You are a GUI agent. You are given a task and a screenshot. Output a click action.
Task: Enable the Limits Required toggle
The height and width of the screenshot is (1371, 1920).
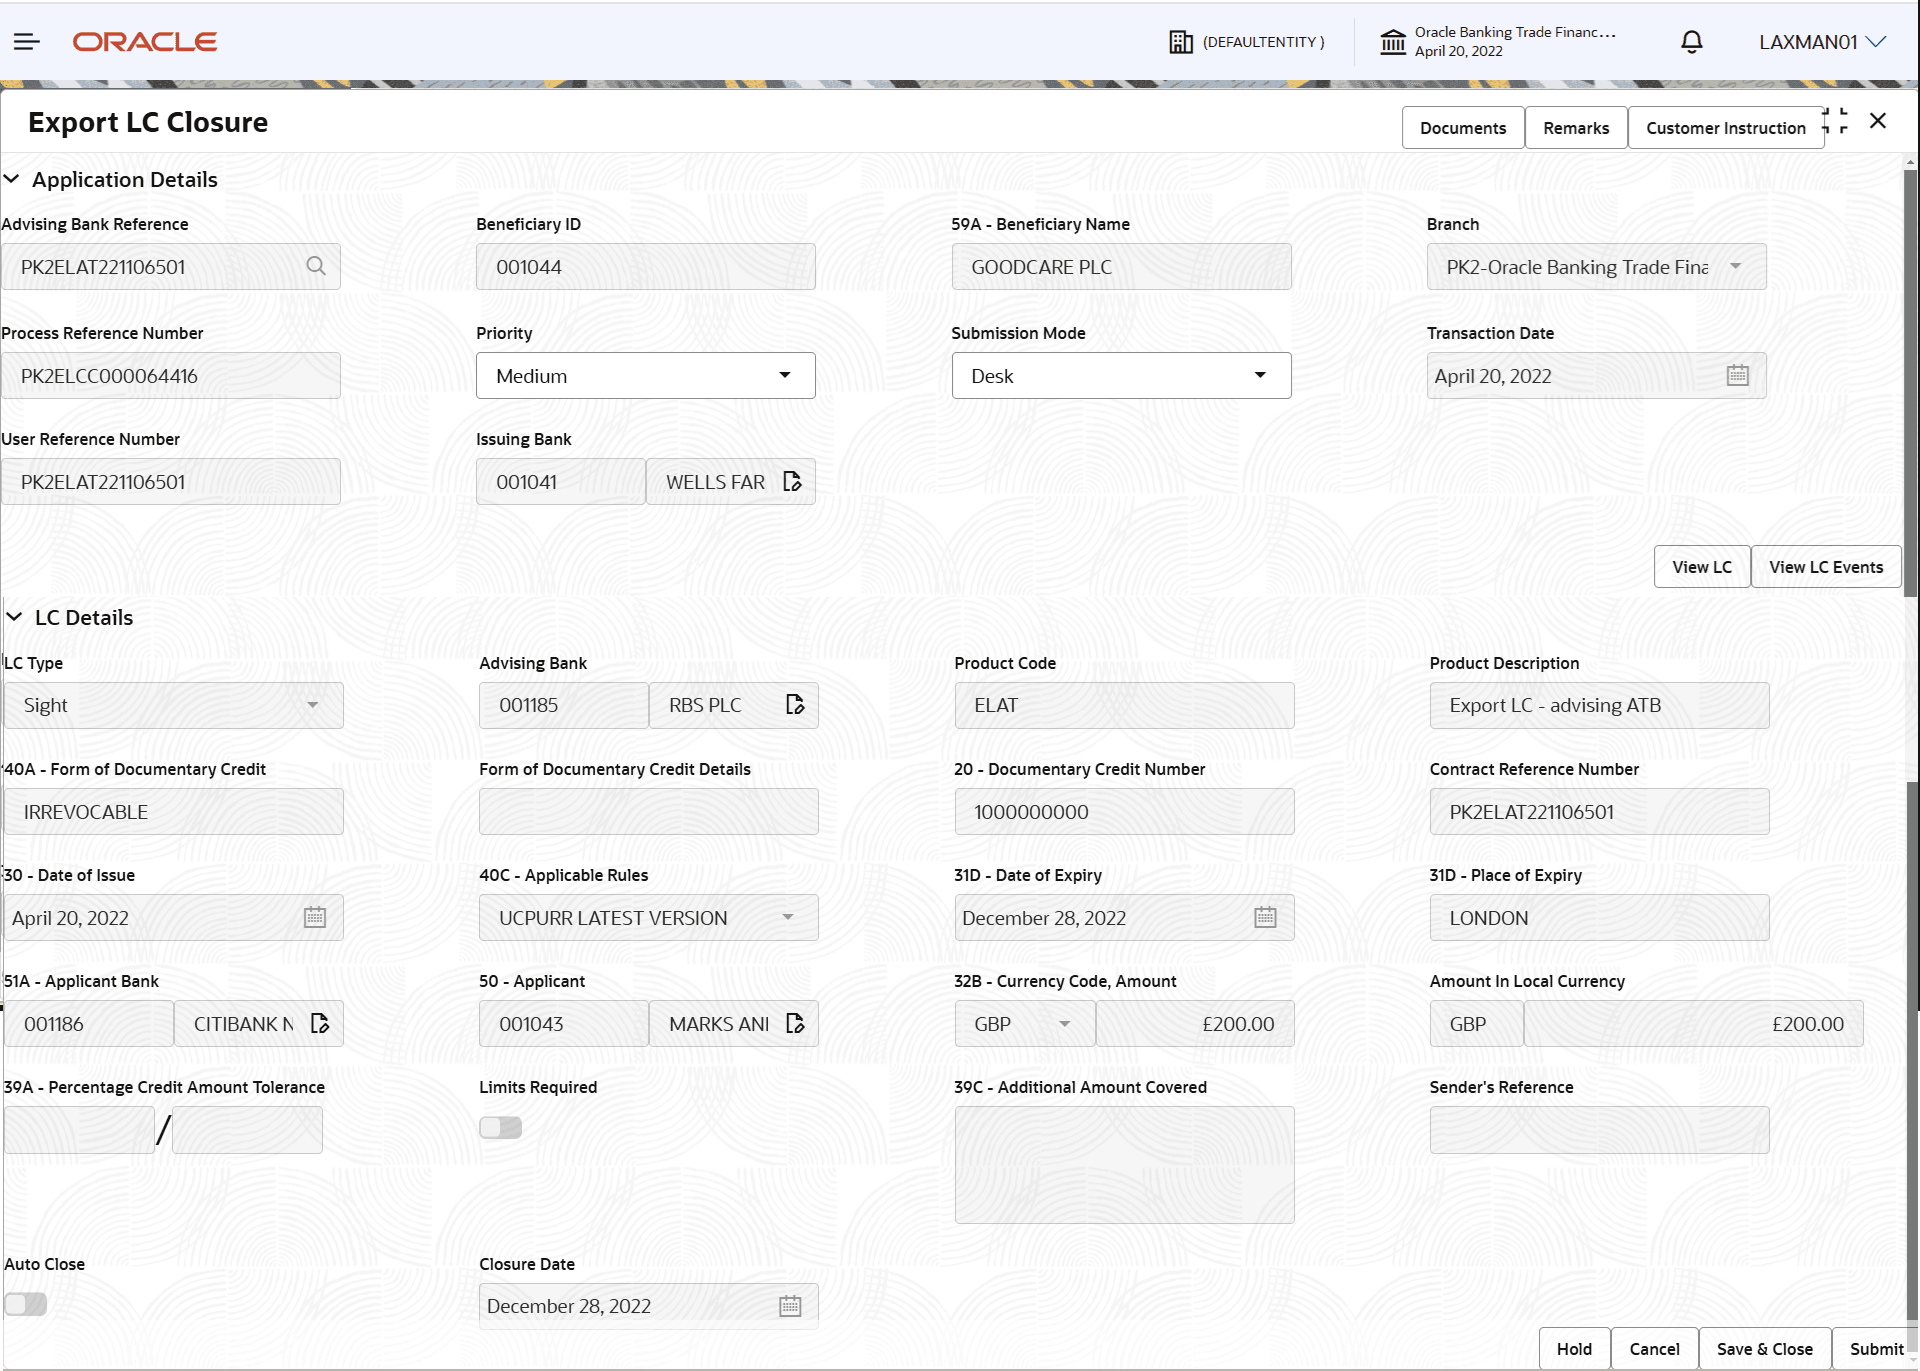coord(500,1127)
